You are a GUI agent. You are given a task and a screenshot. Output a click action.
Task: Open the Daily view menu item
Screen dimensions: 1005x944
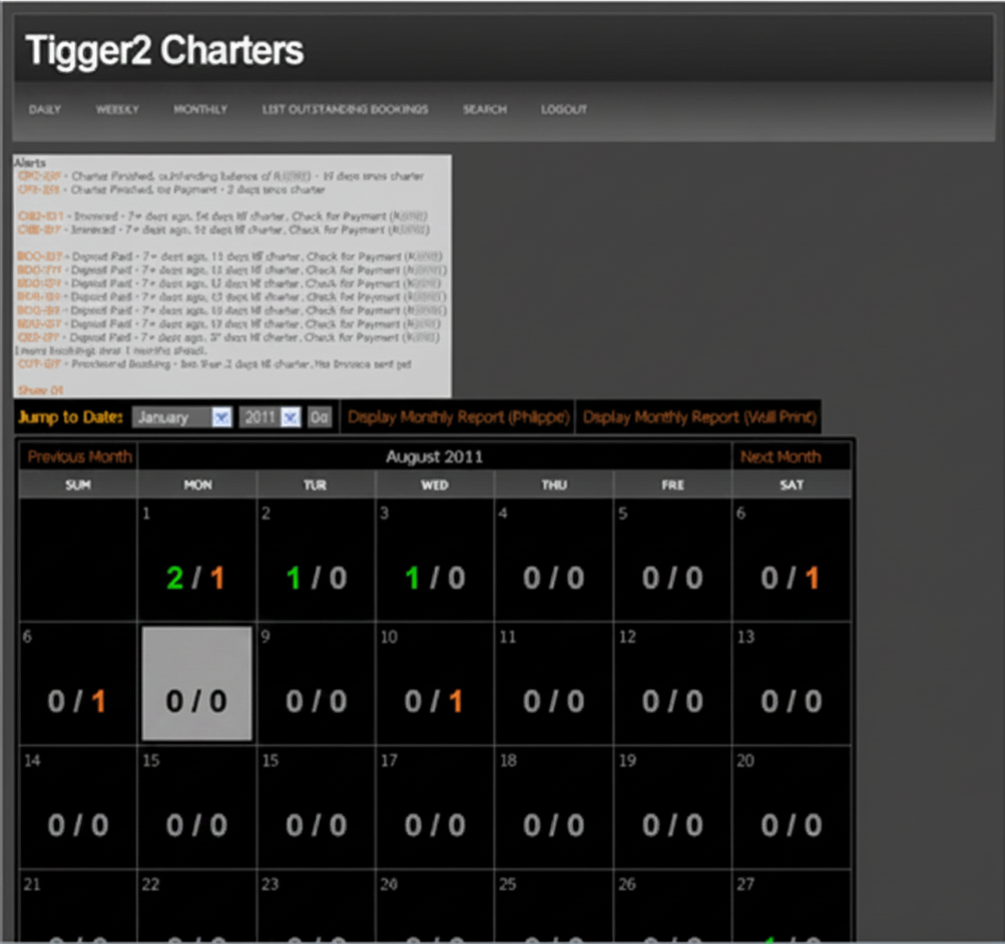[x=45, y=110]
